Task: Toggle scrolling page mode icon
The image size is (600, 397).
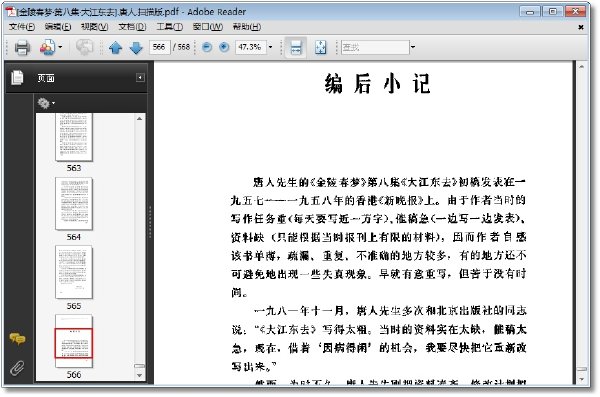Action: click(296, 48)
